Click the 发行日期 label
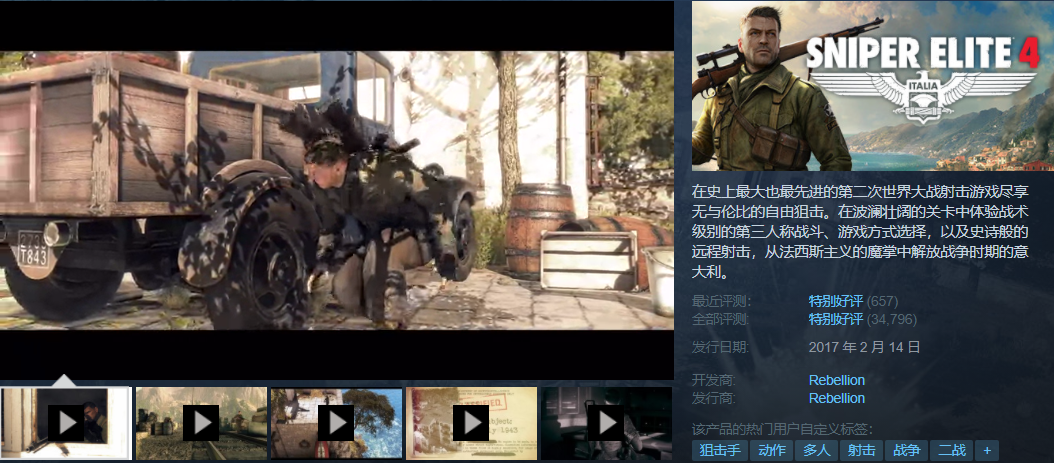The image size is (1054, 463). point(721,347)
